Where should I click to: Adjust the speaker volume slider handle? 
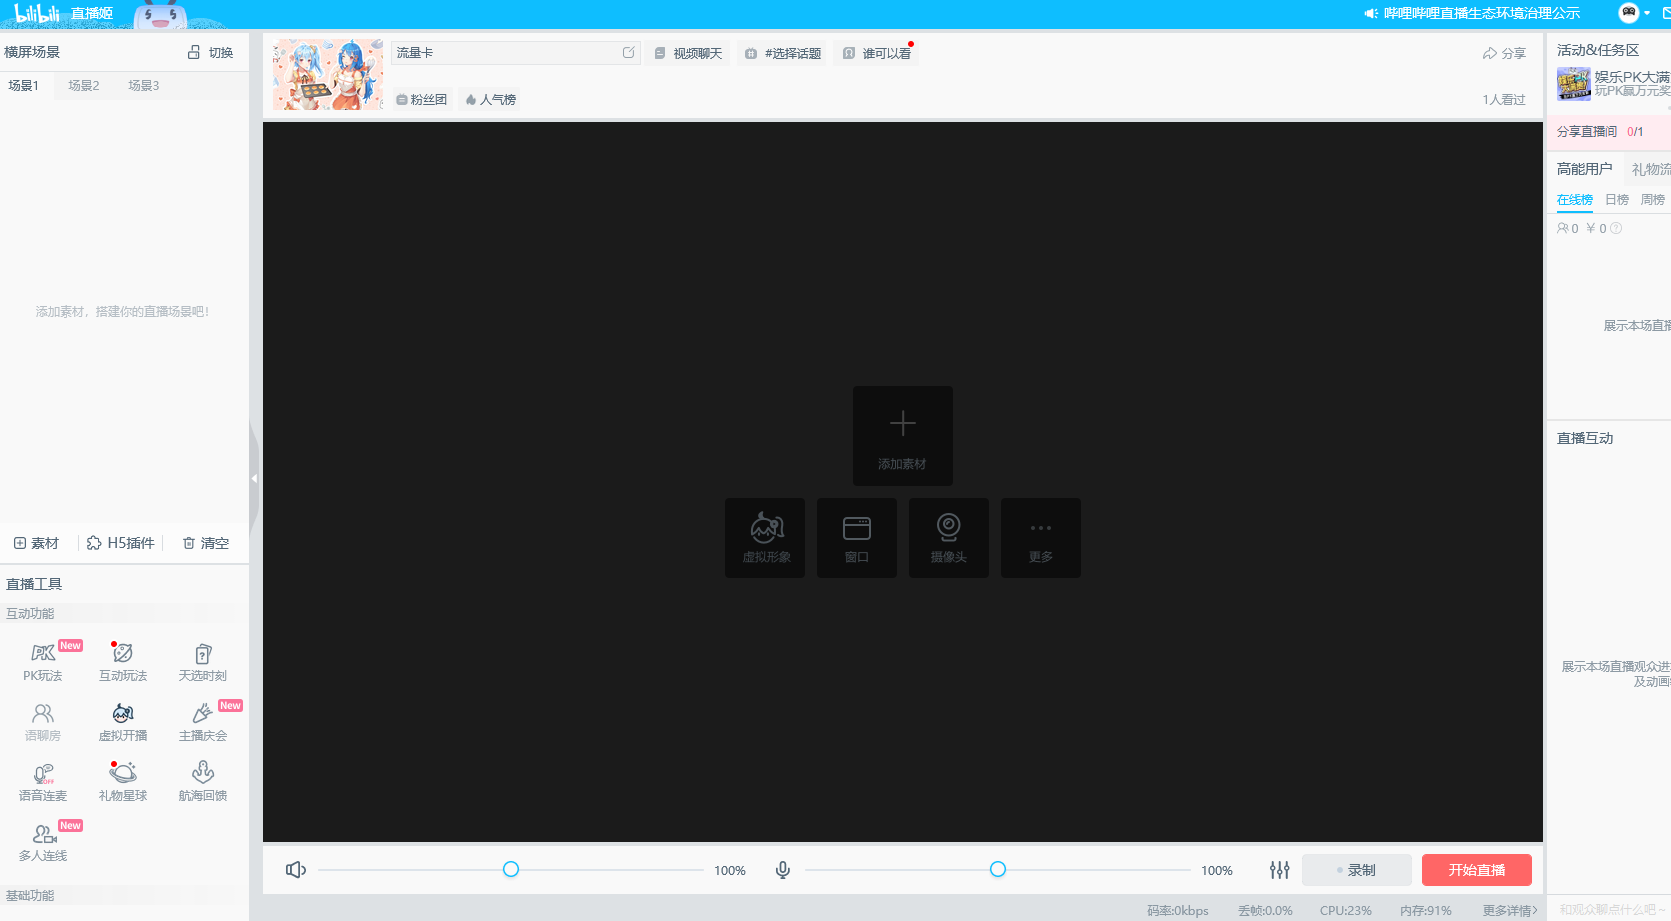pos(511,869)
